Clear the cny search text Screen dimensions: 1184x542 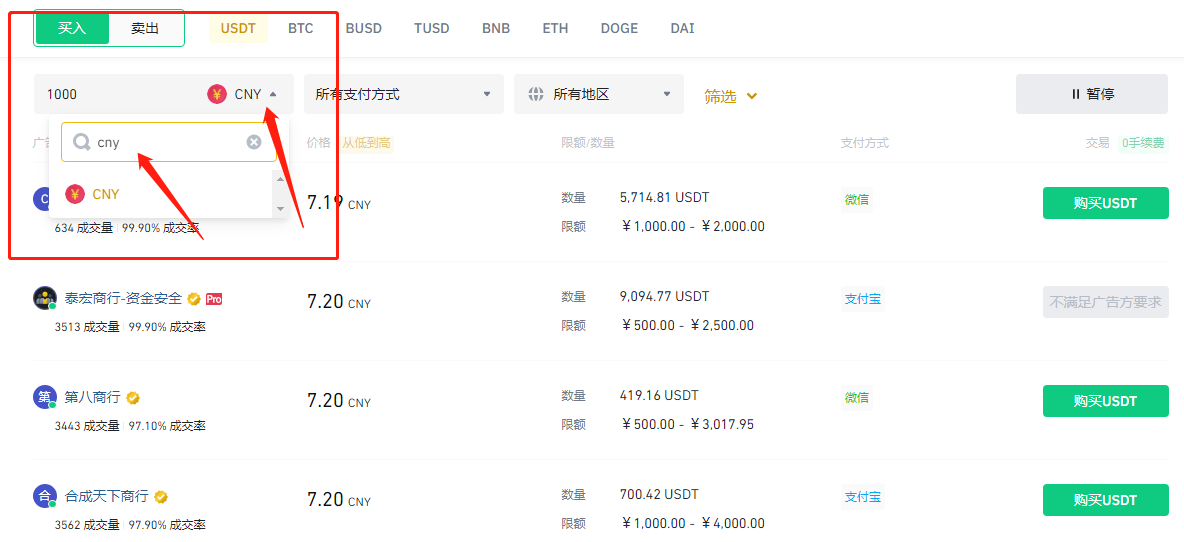click(x=254, y=142)
